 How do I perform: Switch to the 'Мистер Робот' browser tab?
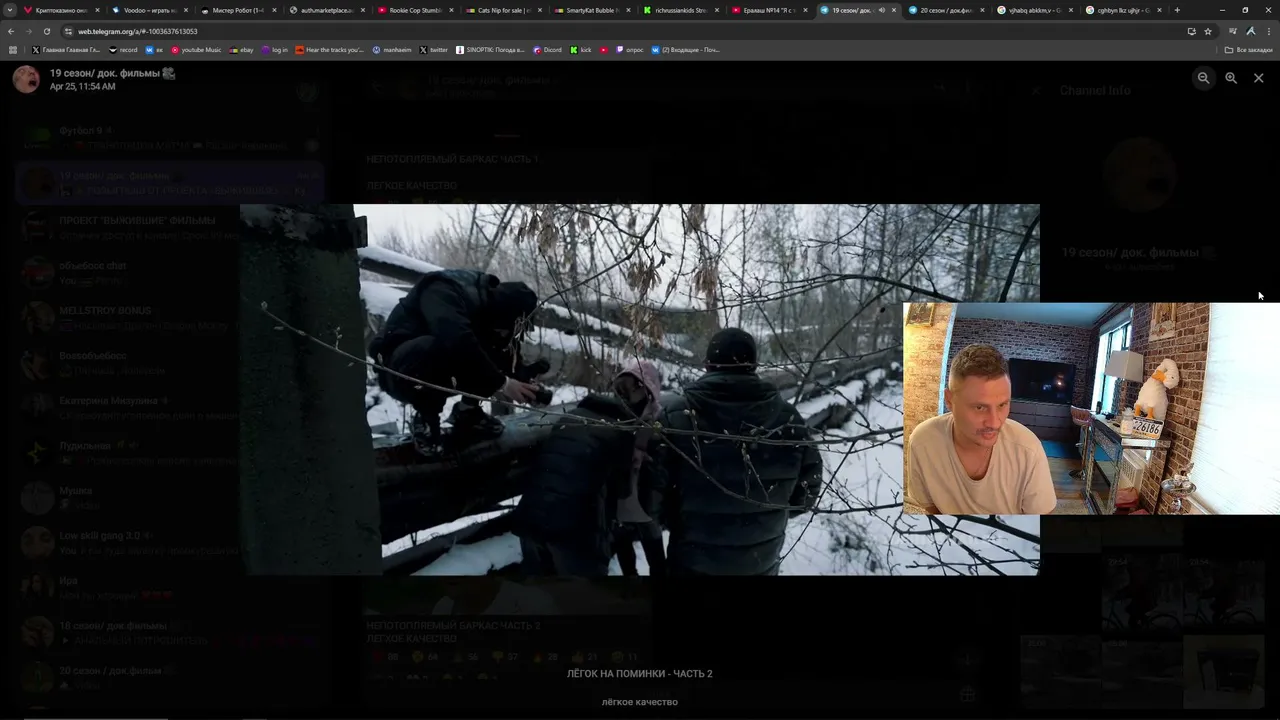pos(237,10)
